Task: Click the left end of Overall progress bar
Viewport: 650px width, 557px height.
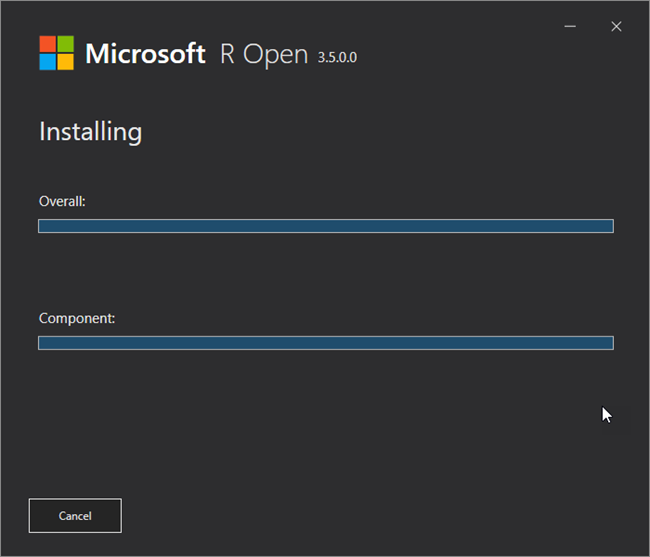Action: 44,226
